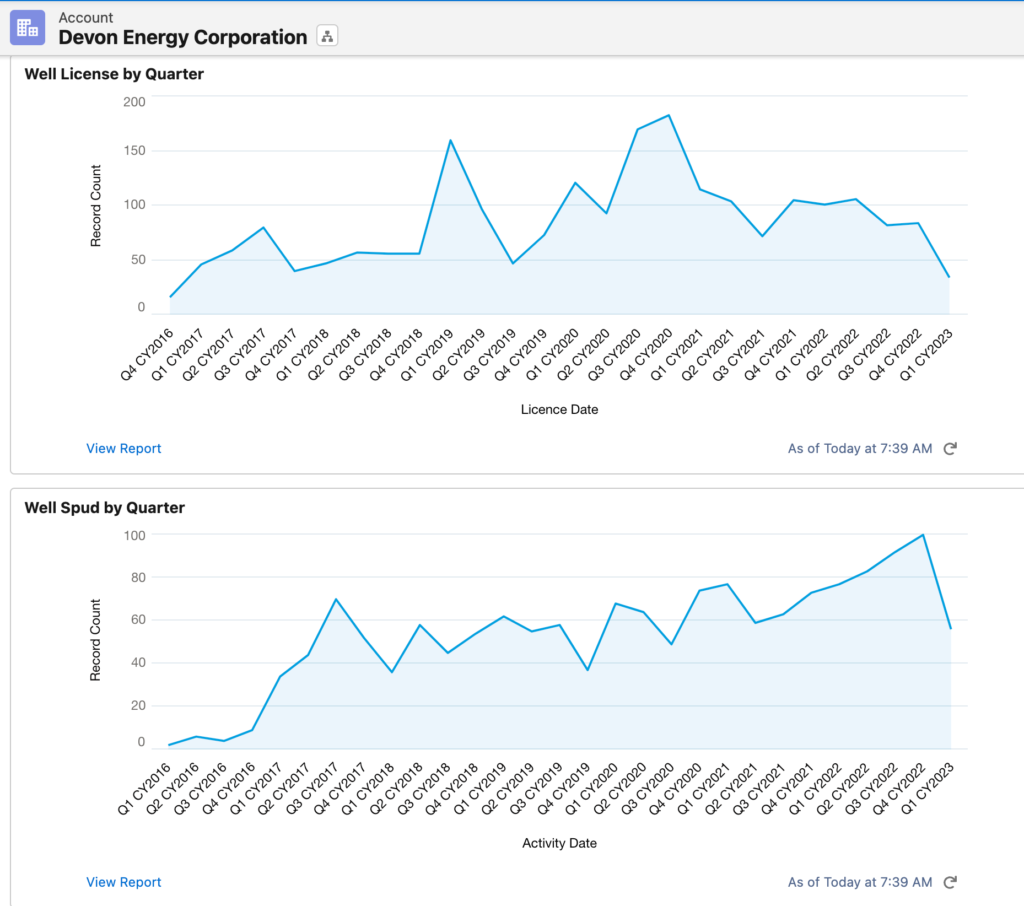This screenshot has width=1024, height=906.
Task: Click Record Count label on Spud chart
Action: pyautogui.click(x=96, y=640)
